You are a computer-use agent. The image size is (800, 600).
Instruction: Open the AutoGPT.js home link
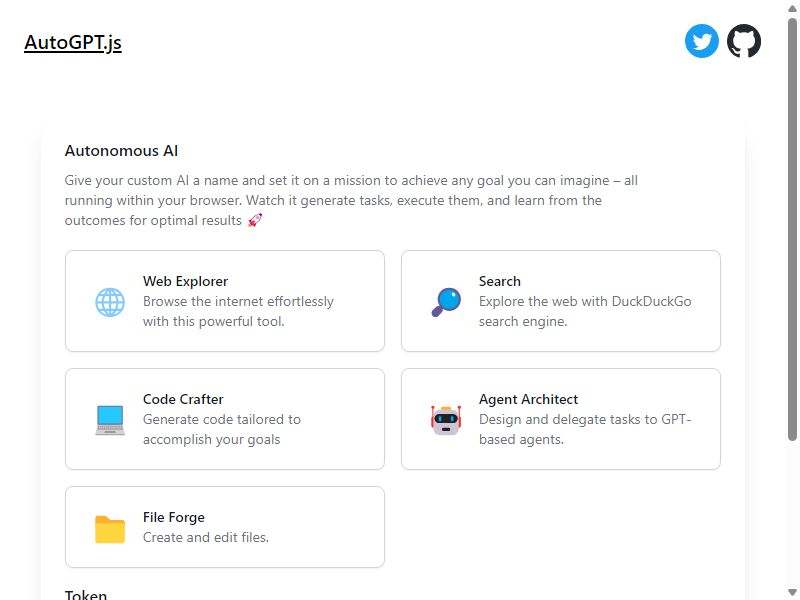coord(73,42)
